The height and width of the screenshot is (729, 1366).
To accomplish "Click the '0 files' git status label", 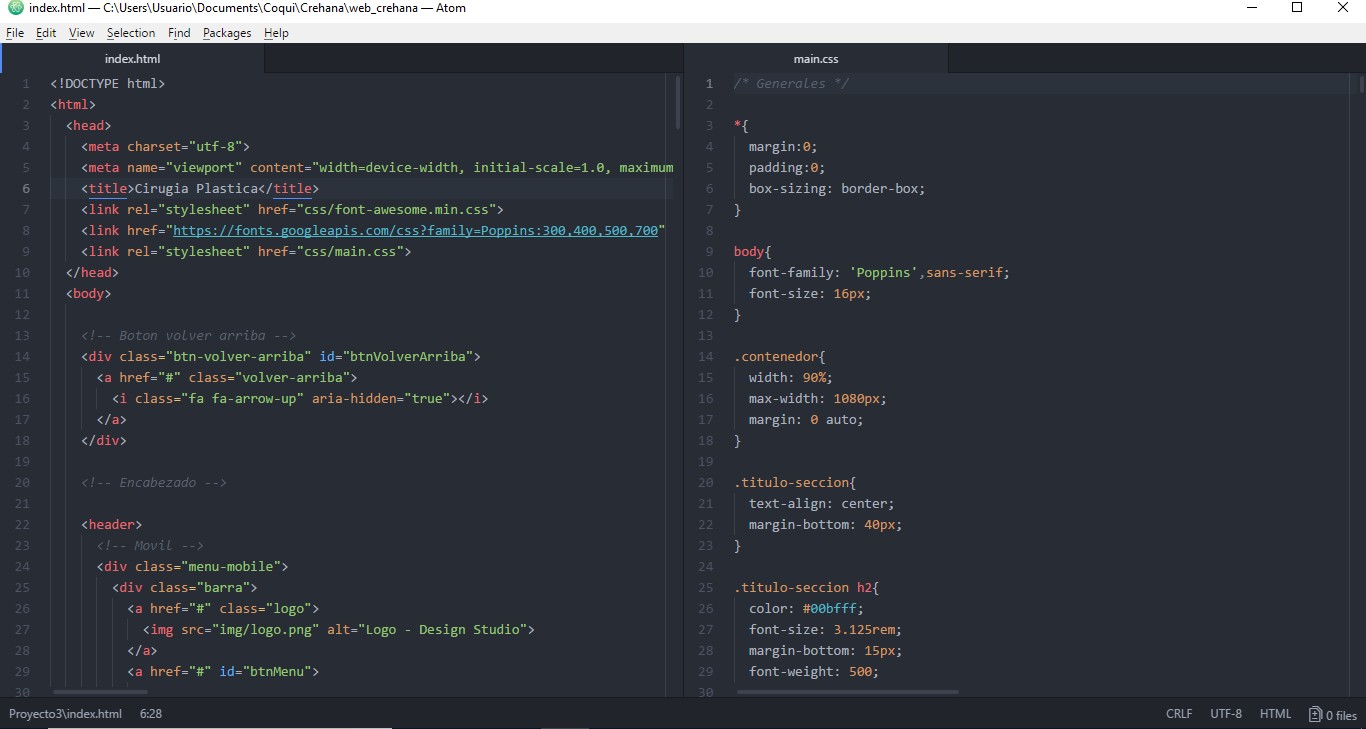I will (1341, 715).
